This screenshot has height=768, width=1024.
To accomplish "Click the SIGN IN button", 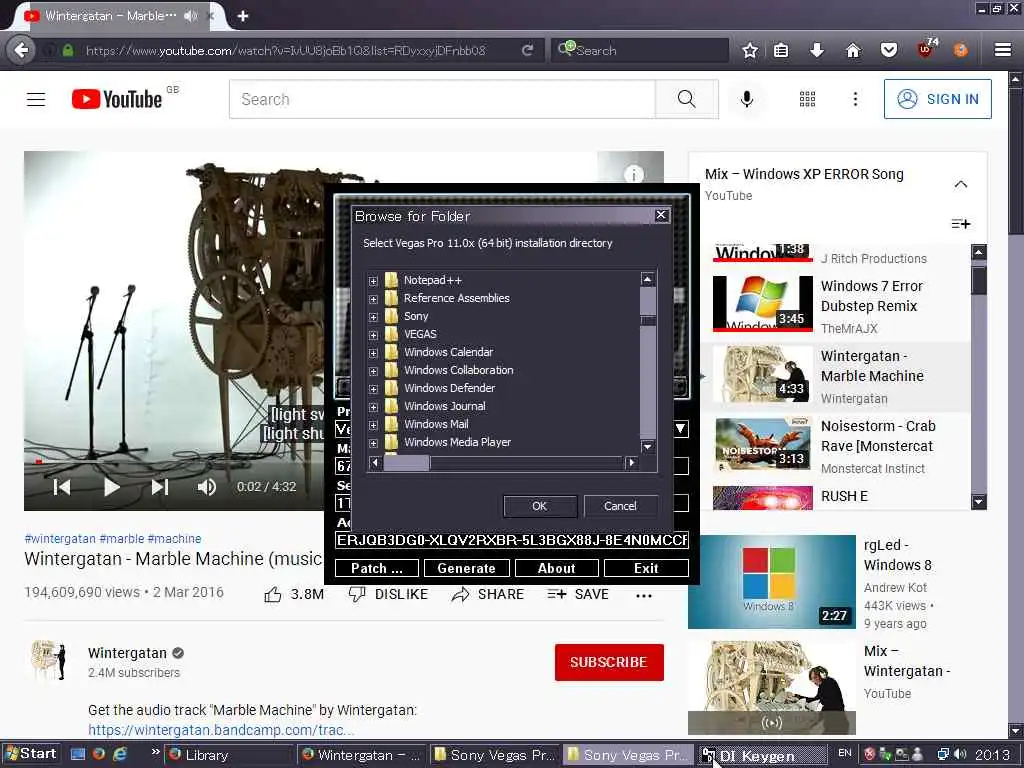I will tap(938, 99).
